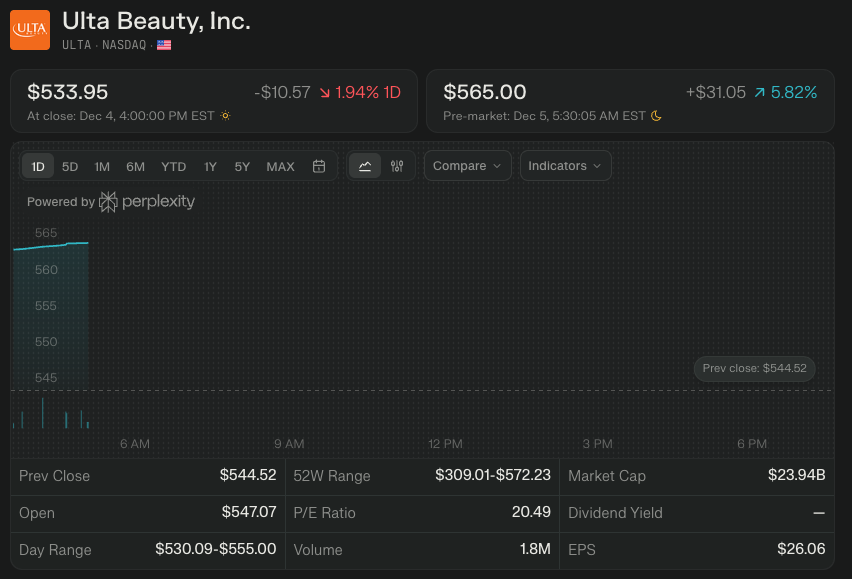Click the Ulta Beauty orange logo
Image resolution: width=852 pixels, height=579 pixels.
tap(30, 30)
